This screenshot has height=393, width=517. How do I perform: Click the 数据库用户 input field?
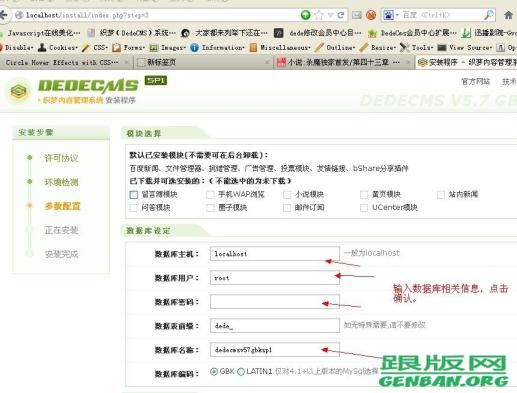[275, 278]
